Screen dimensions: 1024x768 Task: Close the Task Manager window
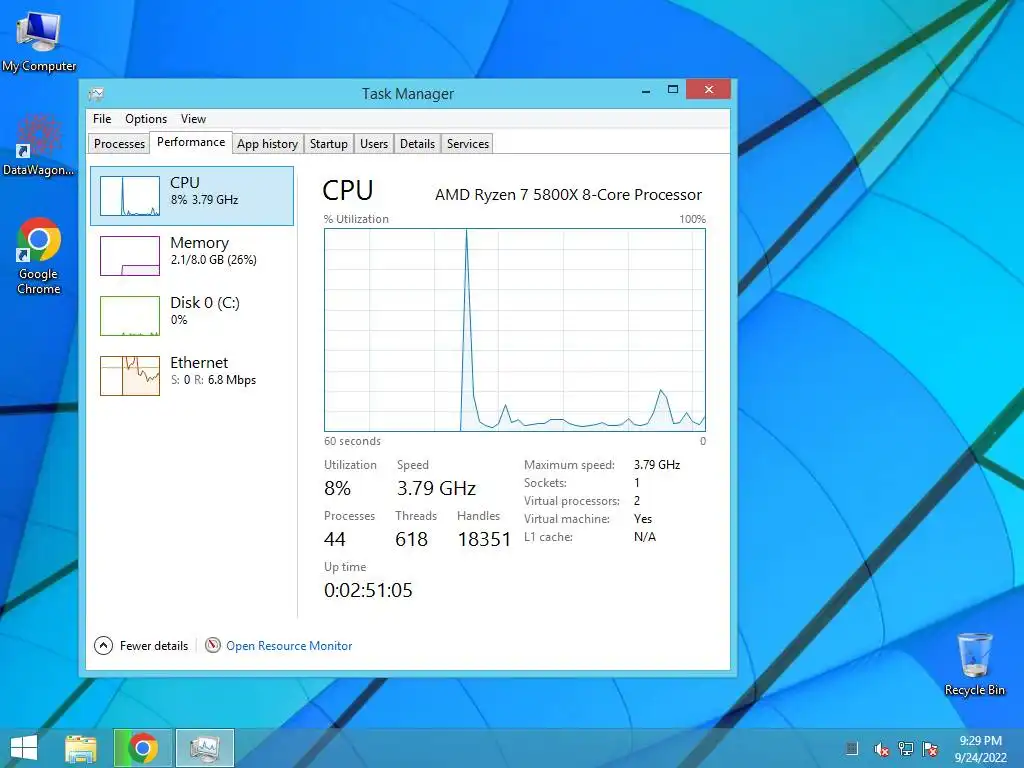pos(709,89)
